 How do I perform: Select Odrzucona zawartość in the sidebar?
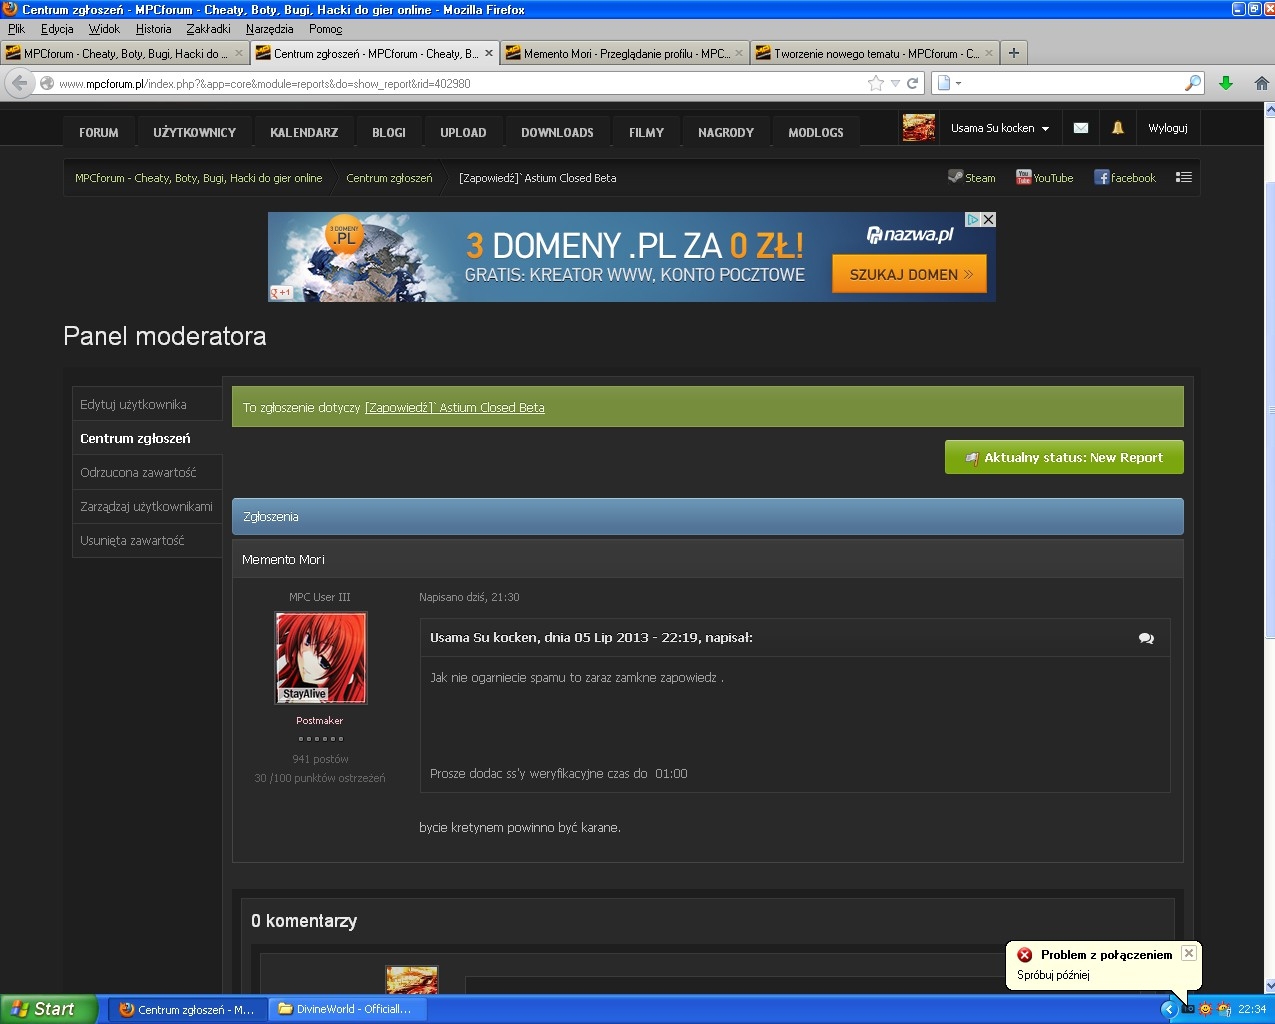click(147, 472)
